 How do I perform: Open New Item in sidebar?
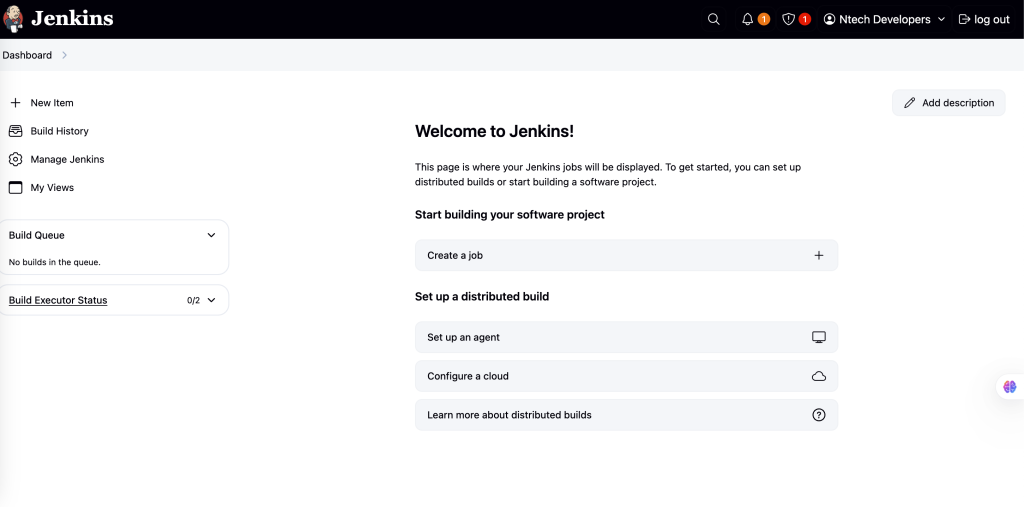[x=52, y=103]
